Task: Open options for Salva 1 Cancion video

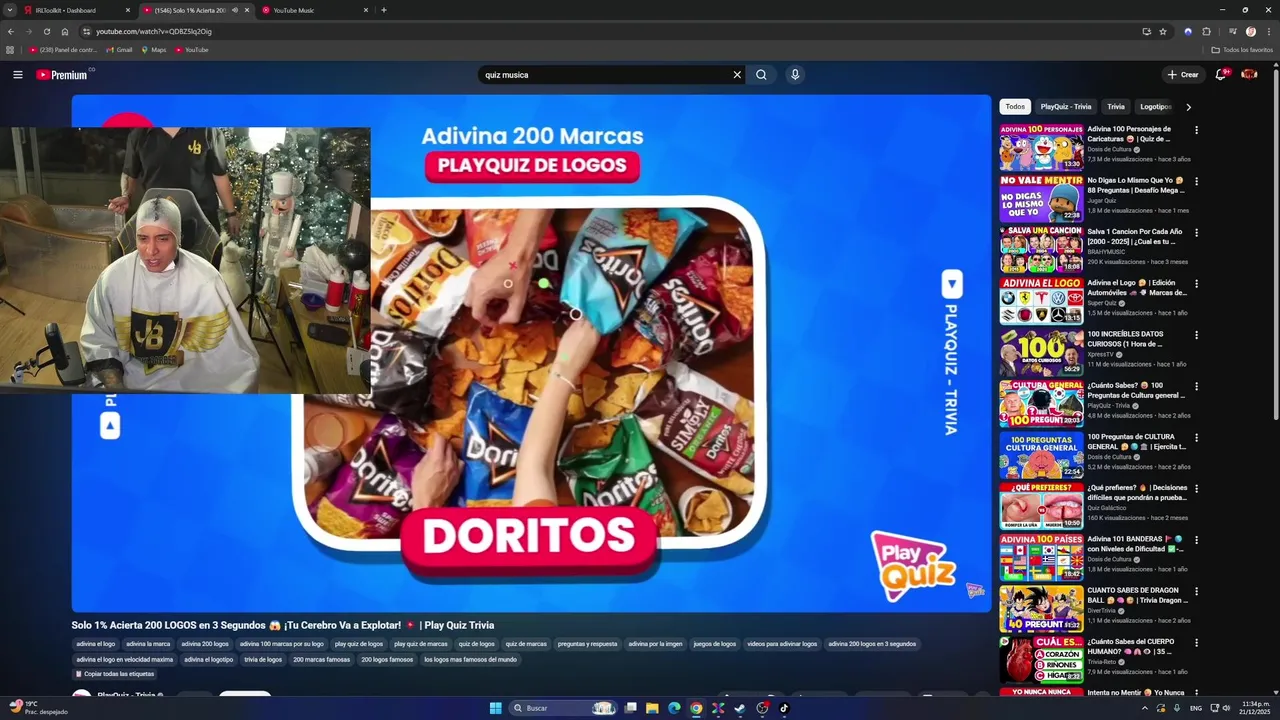Action: pyautogui.click(x=1196, y=232)
